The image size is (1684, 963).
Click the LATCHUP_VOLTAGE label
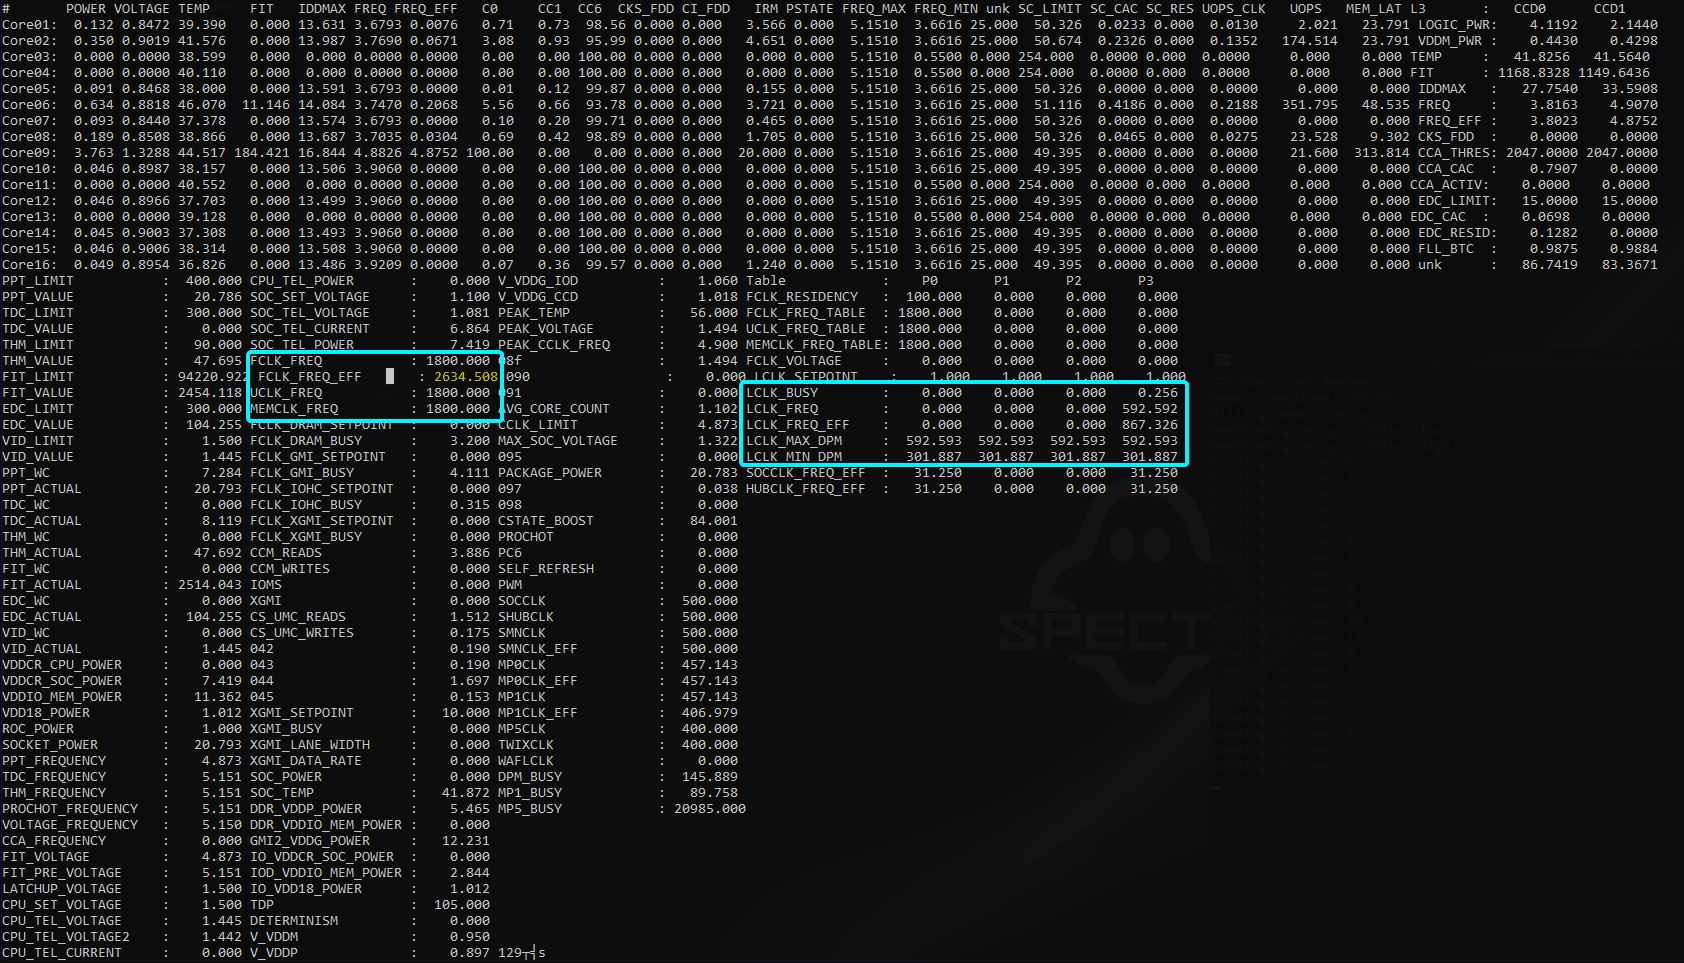[62, 889]
